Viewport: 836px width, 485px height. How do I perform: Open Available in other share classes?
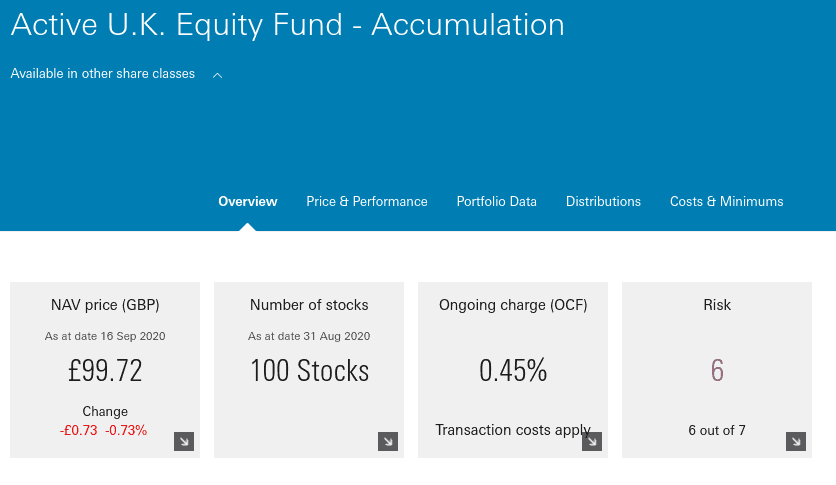[x=103, y=74]
